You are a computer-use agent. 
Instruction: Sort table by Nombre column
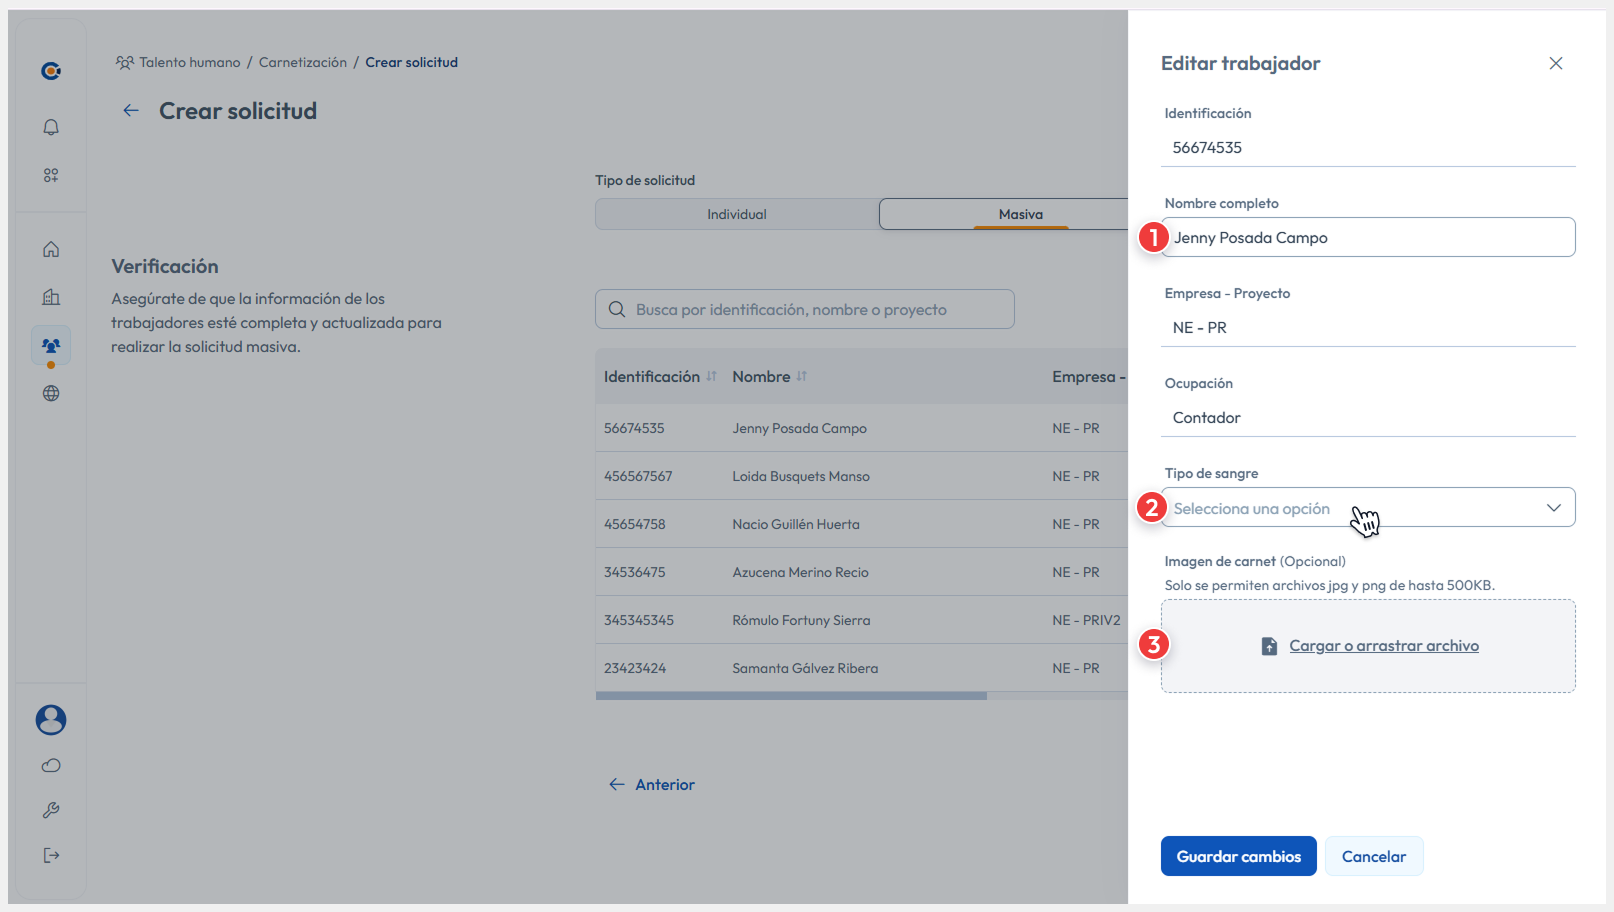coord(801,377)
